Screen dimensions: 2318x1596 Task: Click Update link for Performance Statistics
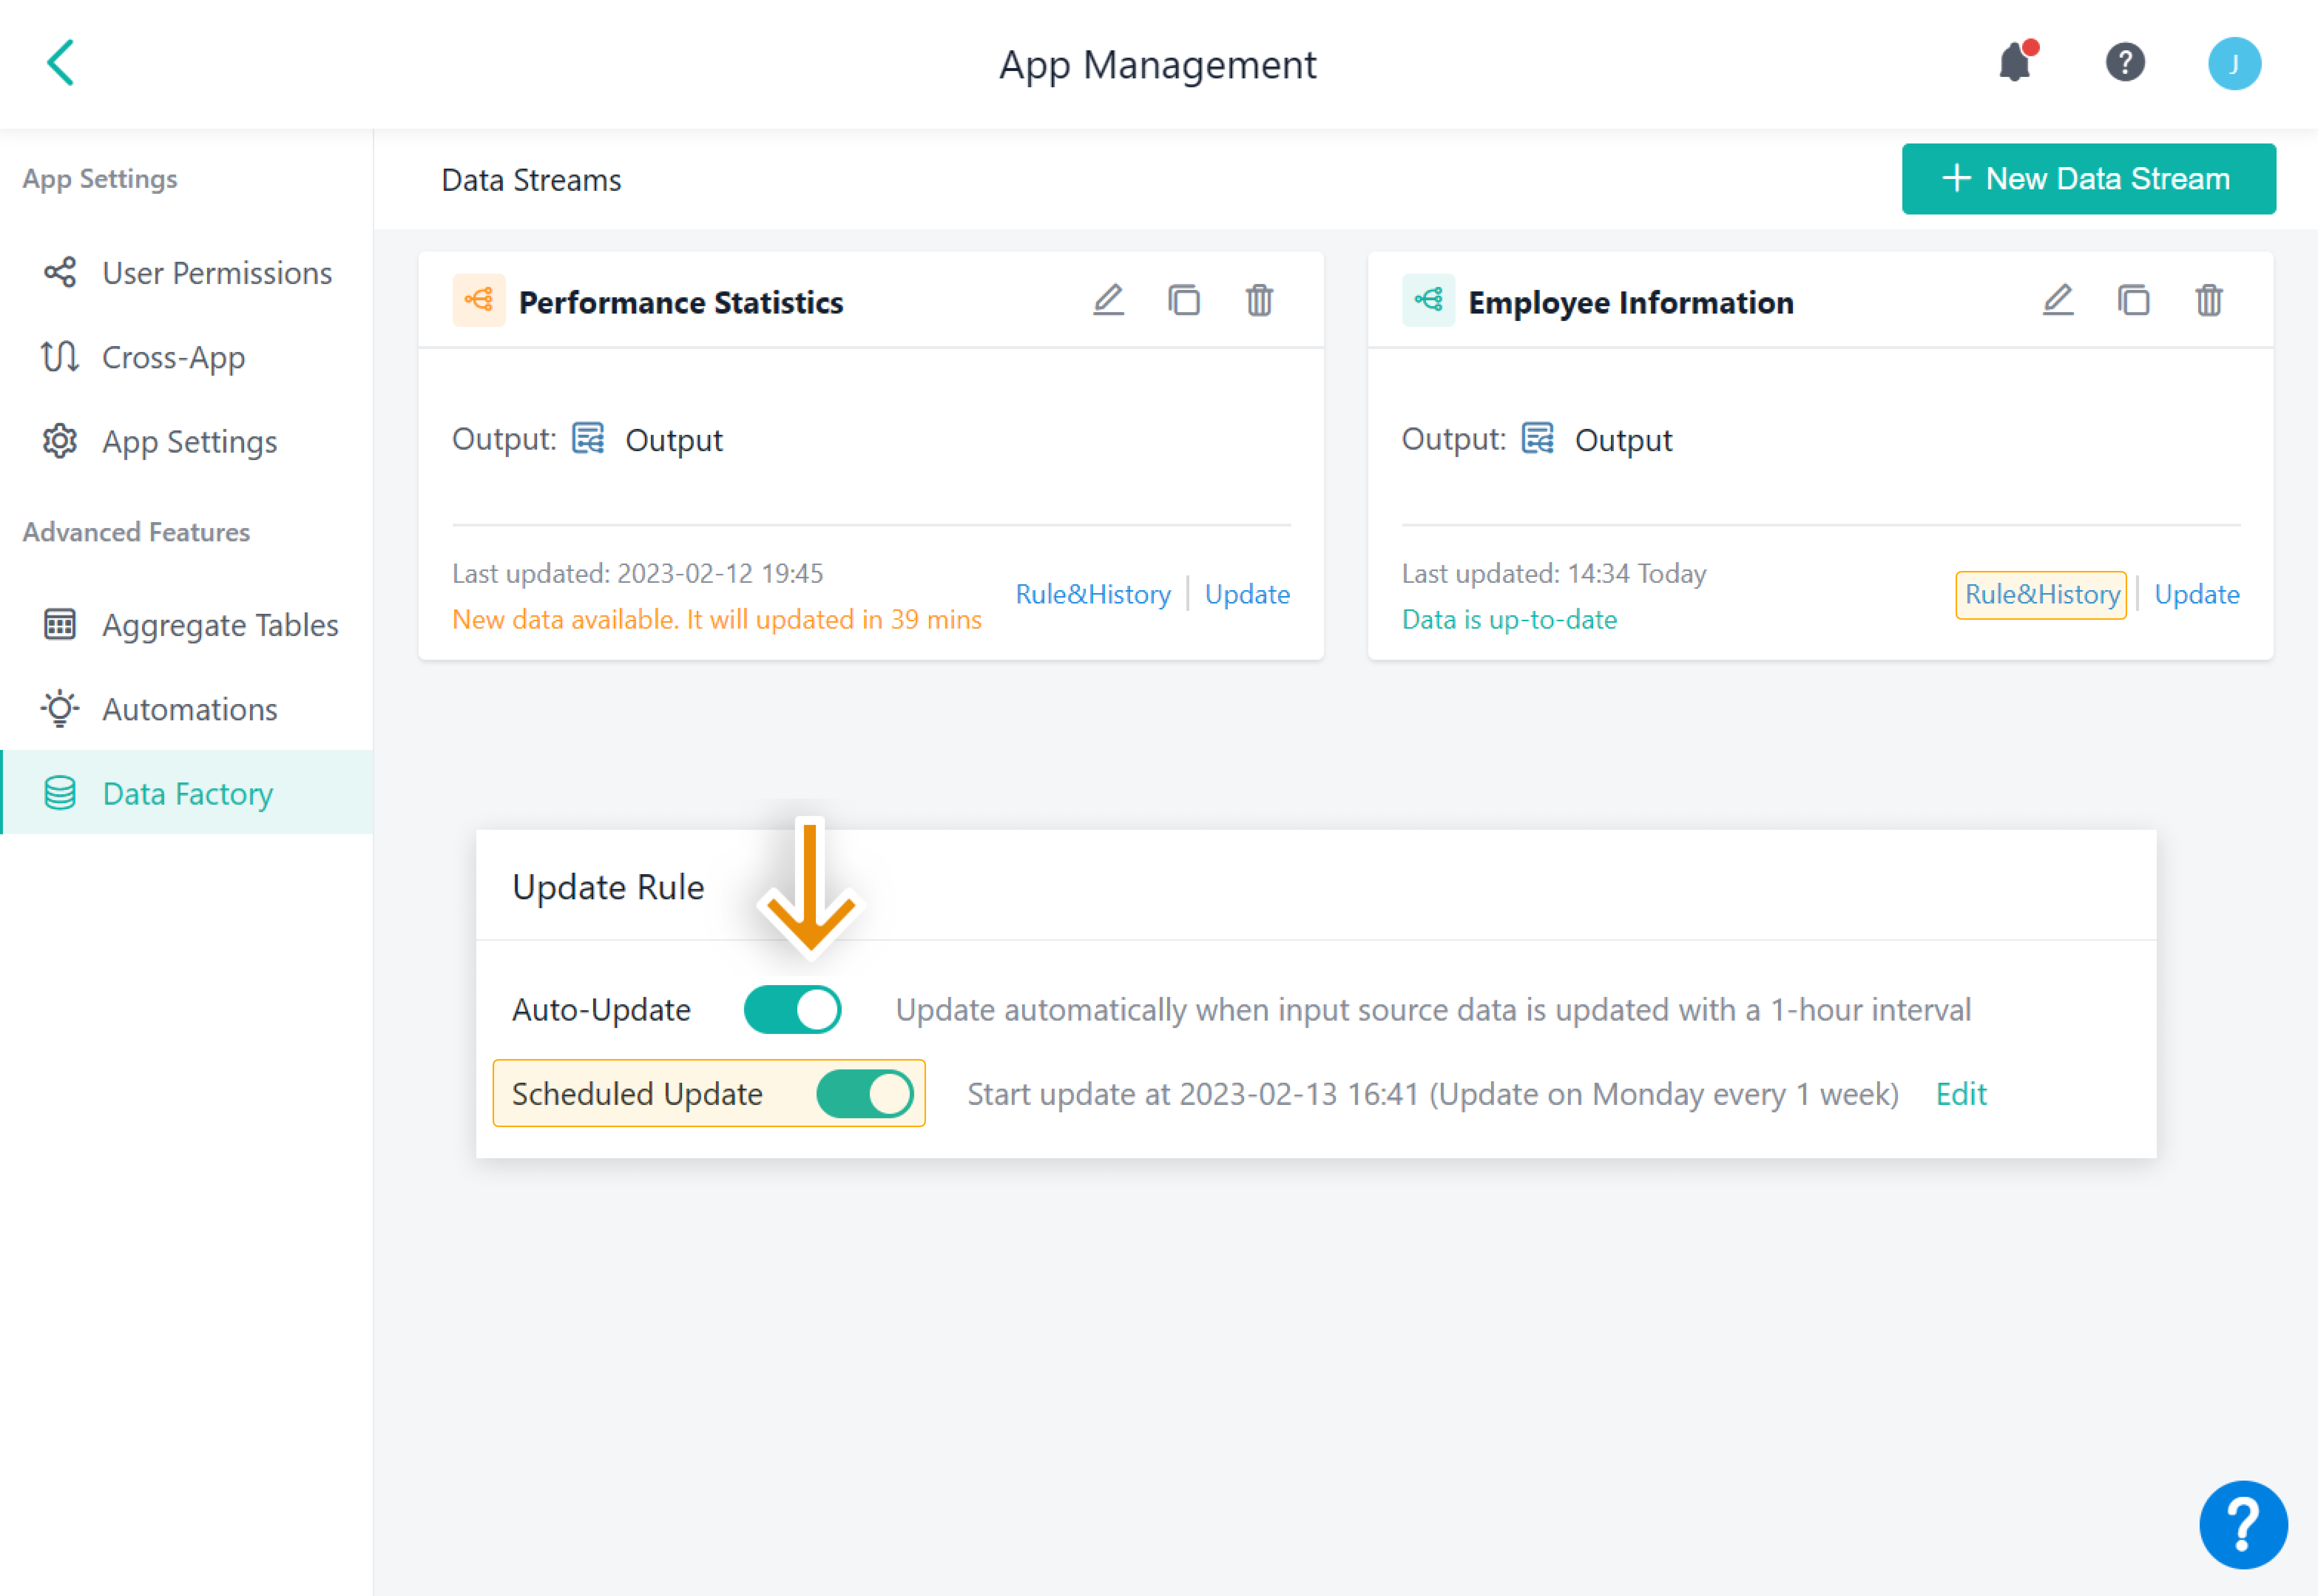(x=1247, y=594)
